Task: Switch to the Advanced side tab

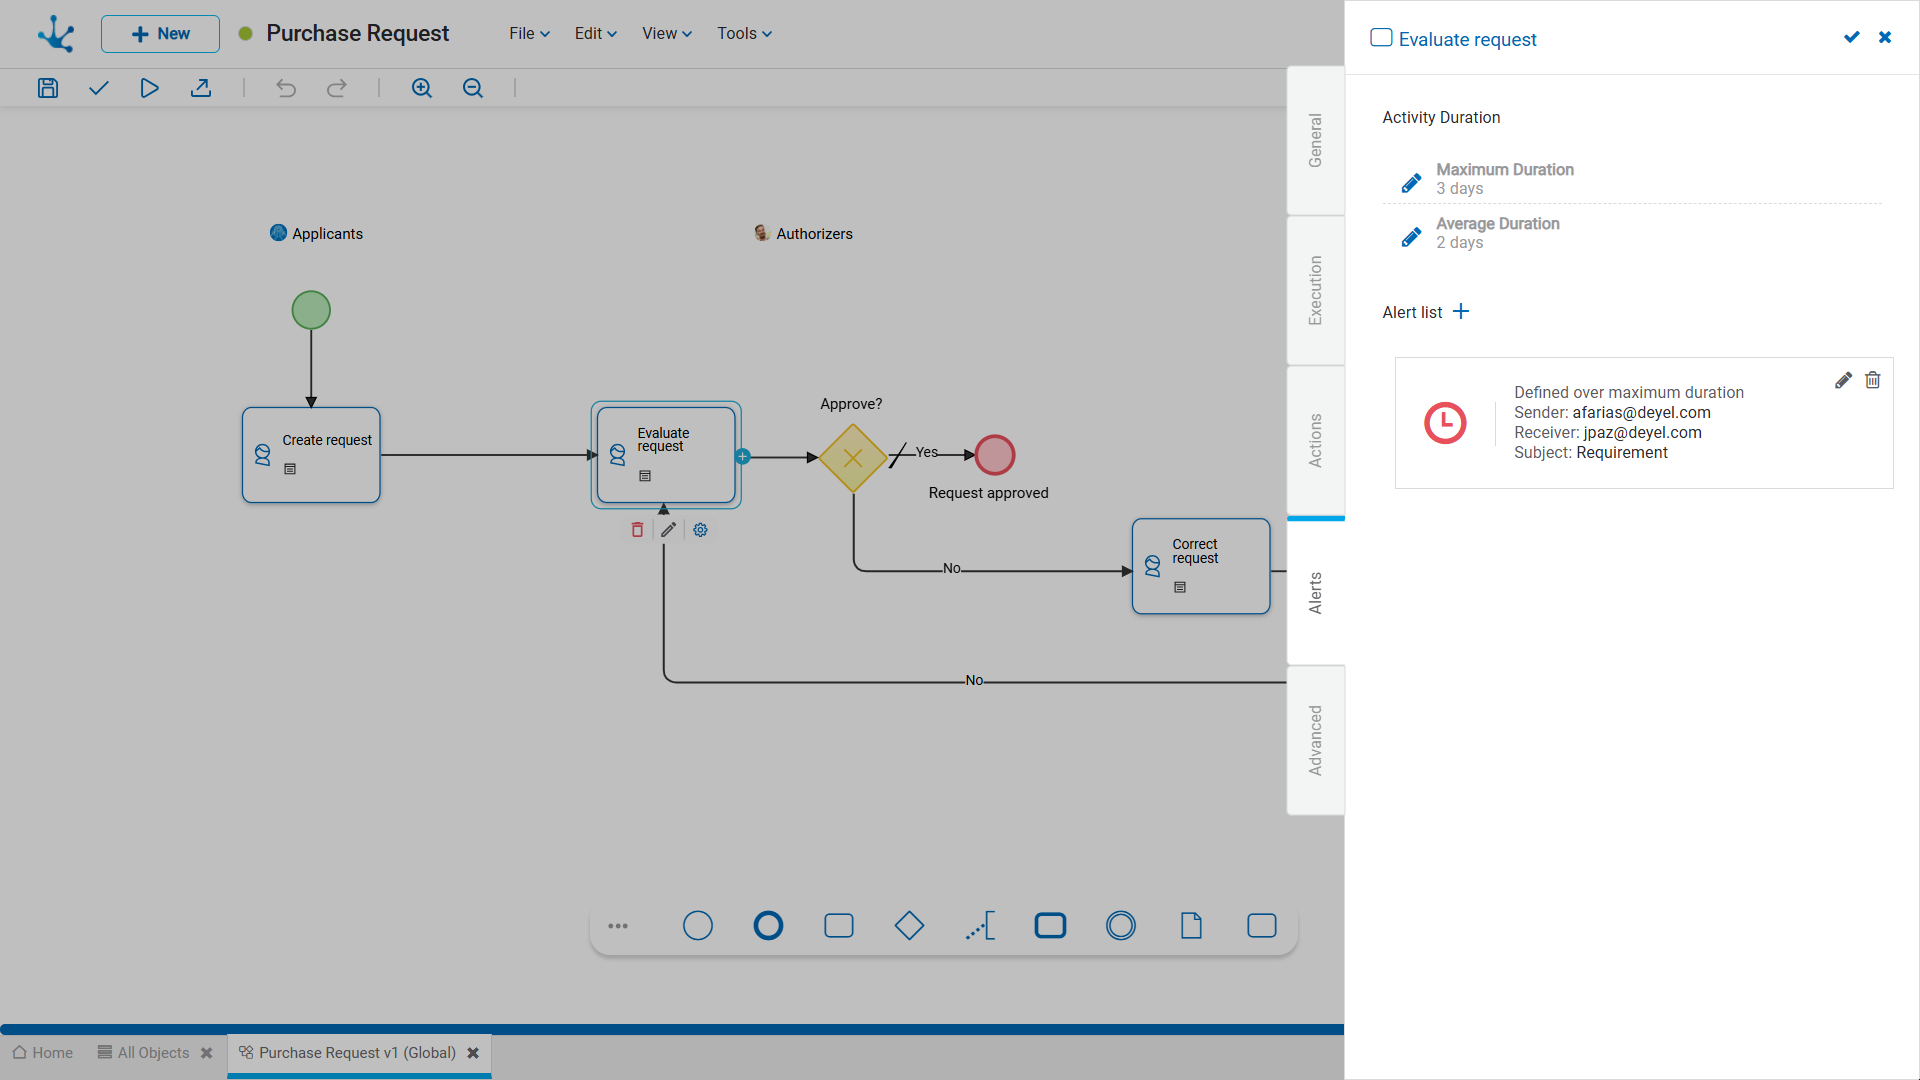Action: click(x=1315, y=740)
